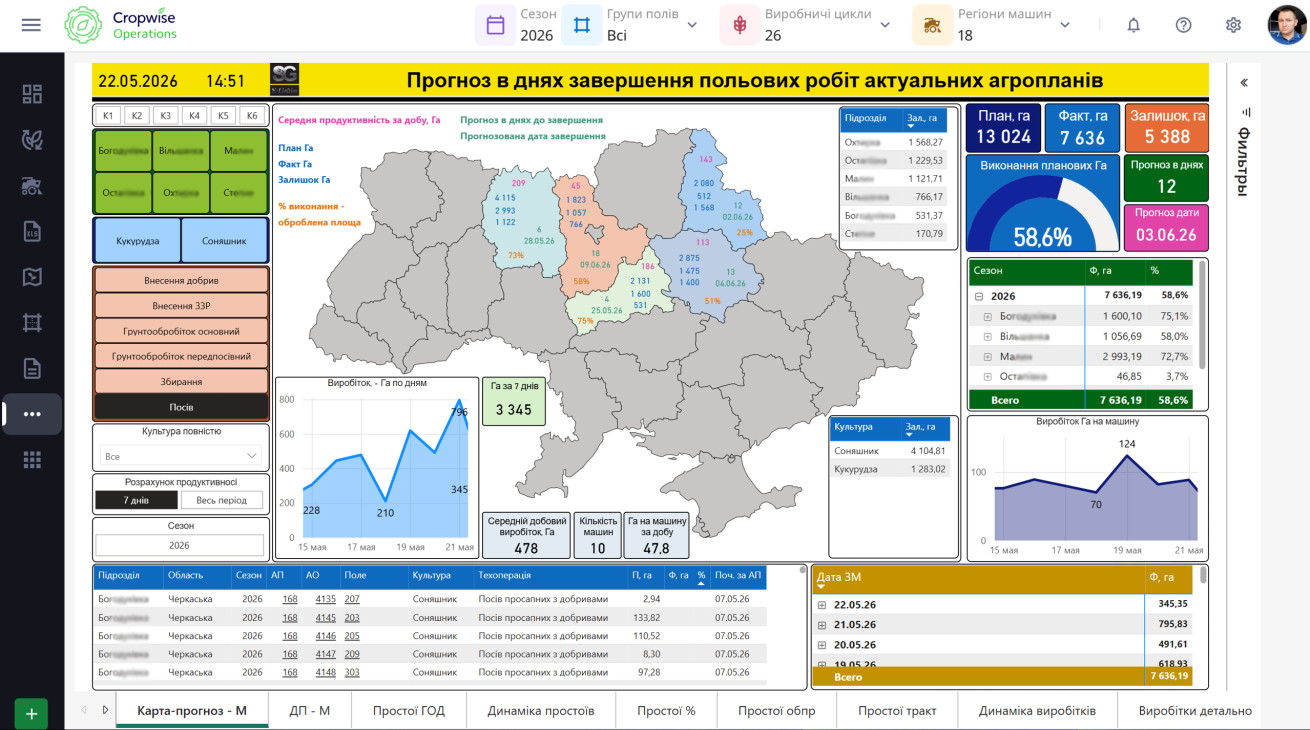Open Регіони машин dropdown
This screenshot has width=1310, height=730.
click(1065, 25)
